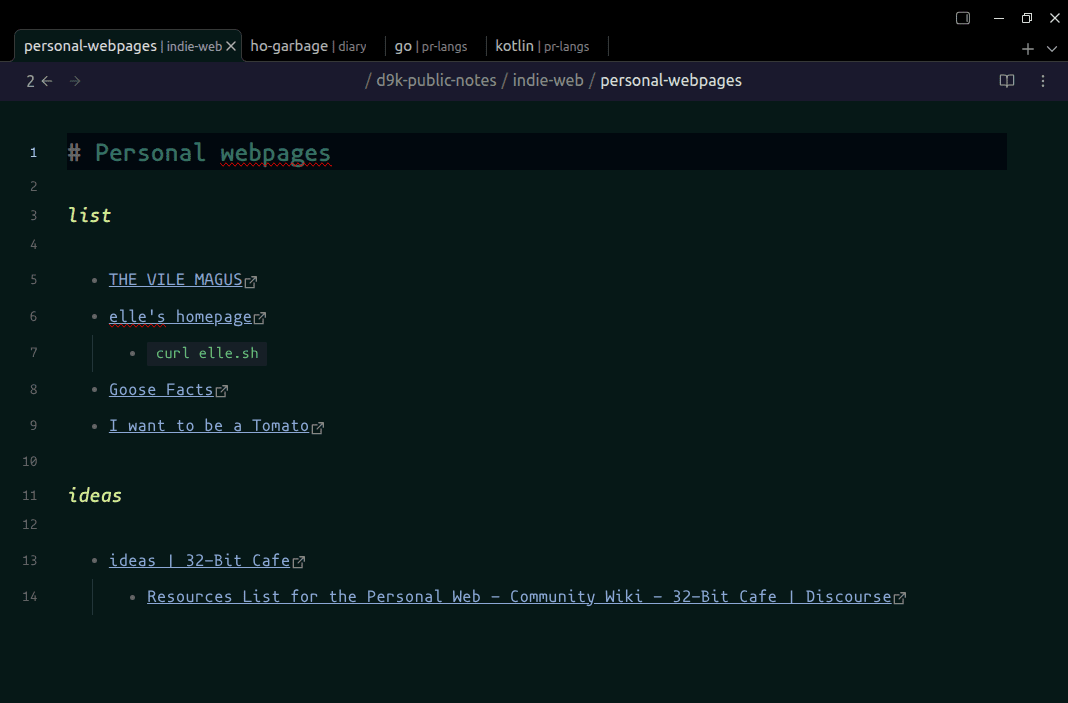Screen dimensions: 1068x703
Task: Click external link icon after elle's homepage
Action: (x=260, y=318)
